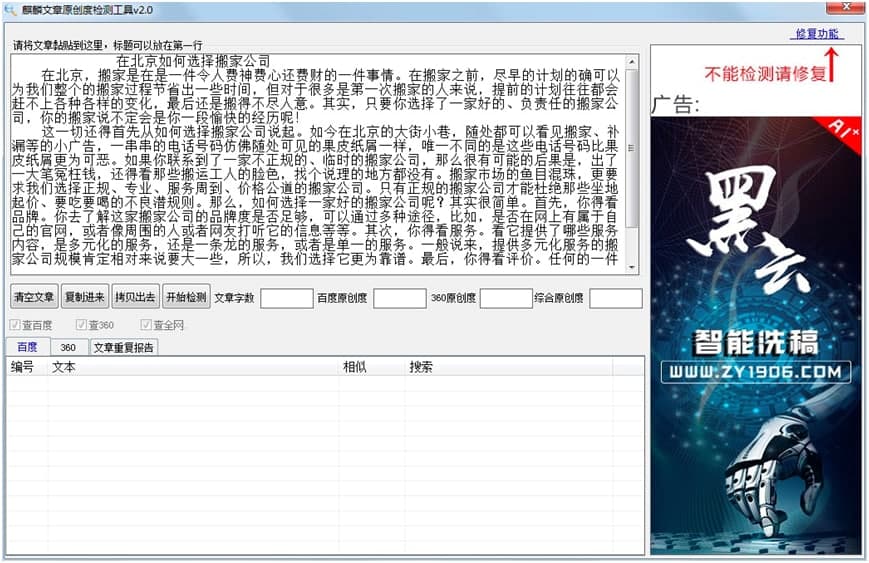Close the window with the red X button
Viewport: 869px width, 563px height.
[x=846, y=7]
